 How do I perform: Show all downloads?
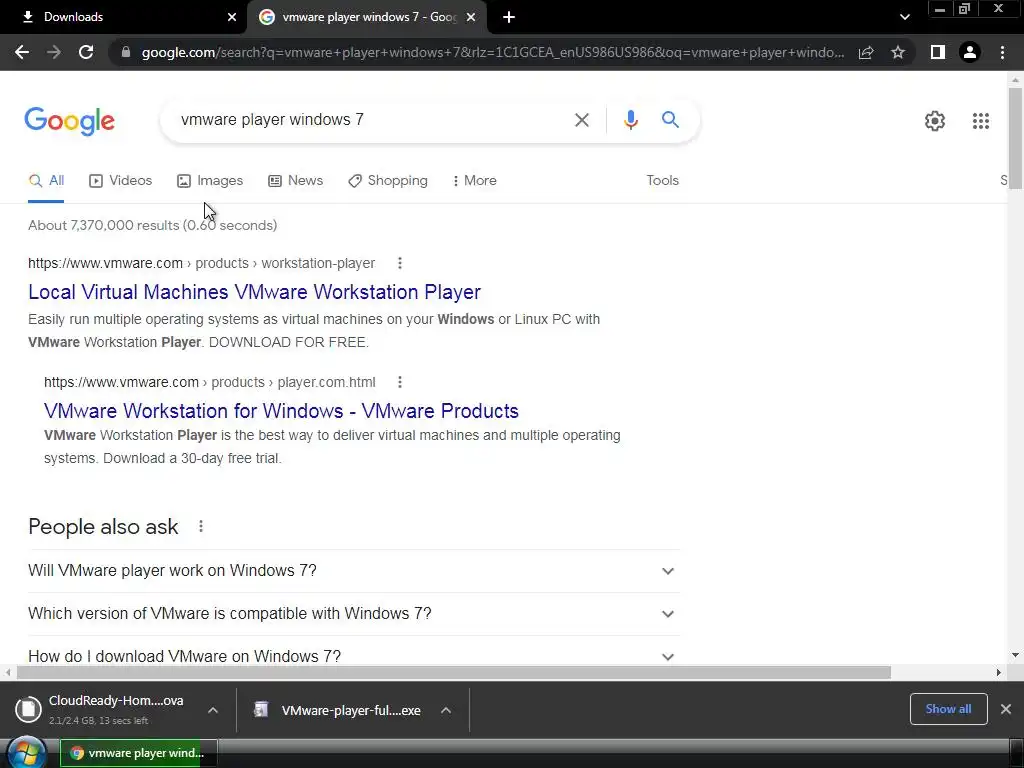[948, 709]
